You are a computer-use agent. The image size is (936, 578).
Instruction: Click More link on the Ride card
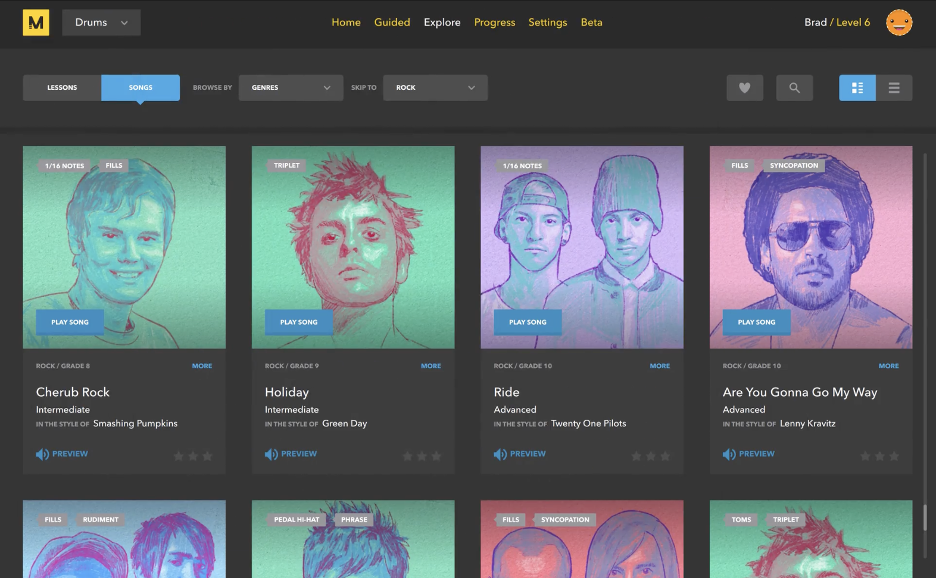coord(660,366)
